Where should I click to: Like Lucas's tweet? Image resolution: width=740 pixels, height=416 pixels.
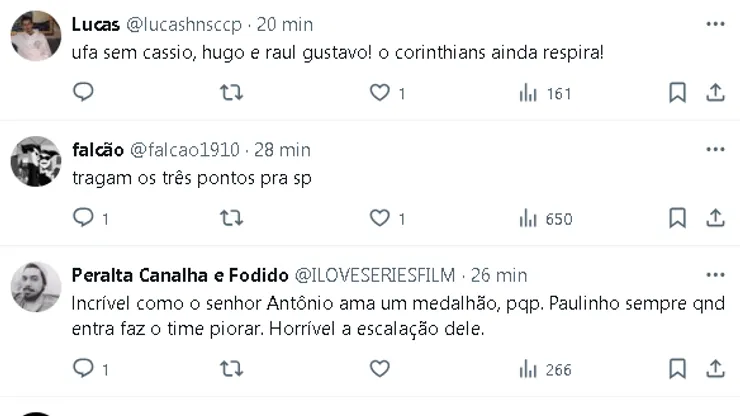380,93
